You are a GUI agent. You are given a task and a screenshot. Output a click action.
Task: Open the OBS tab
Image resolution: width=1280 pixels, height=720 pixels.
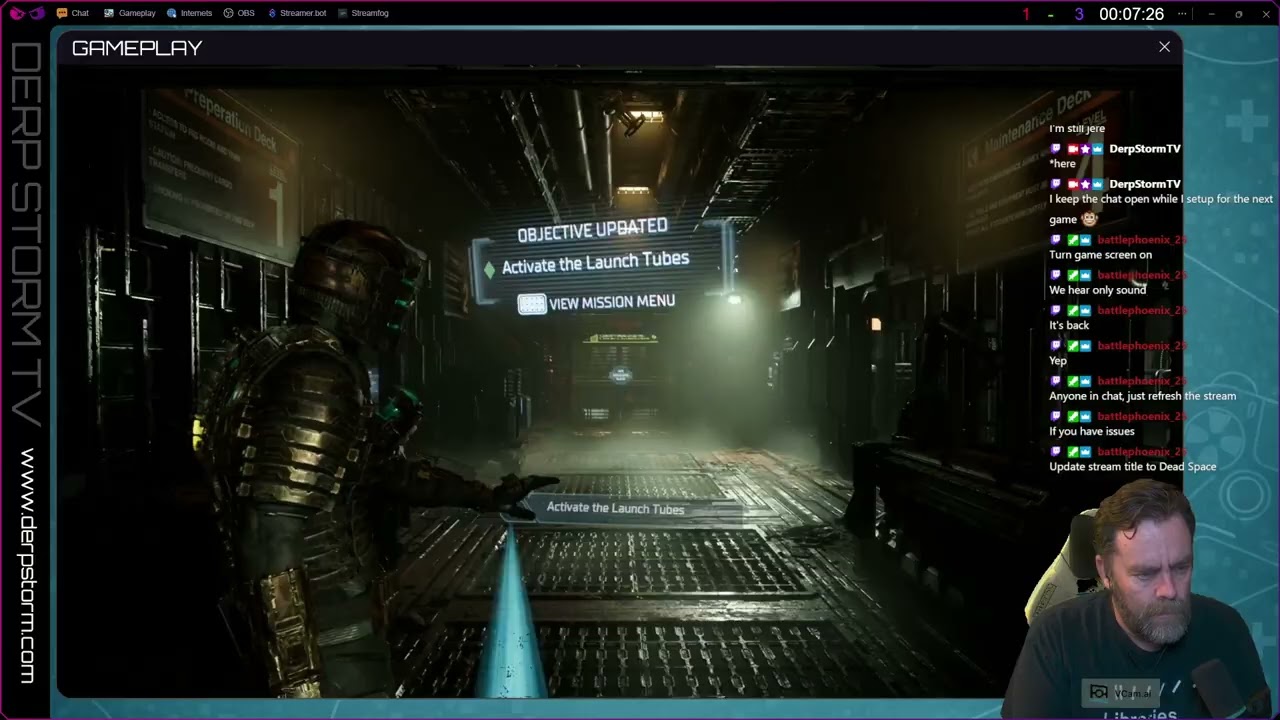coord(239,13)
